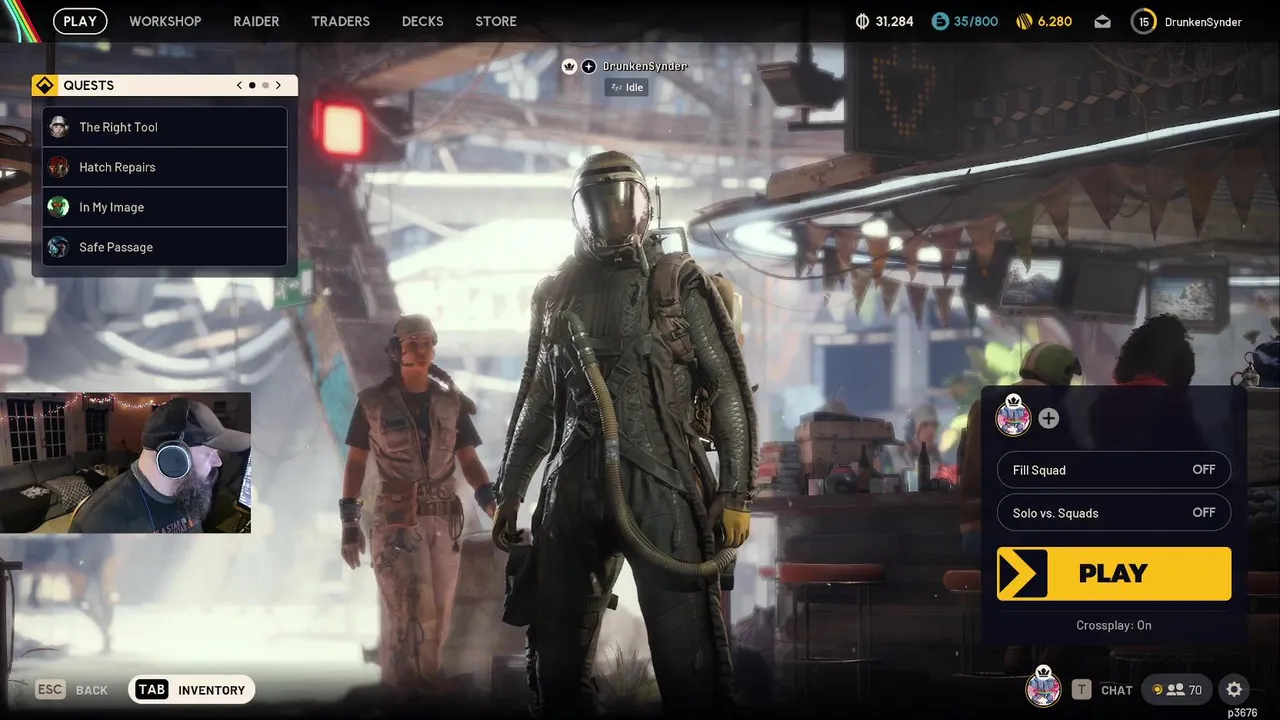Open the Chat panel

(x=1116, y=690)
